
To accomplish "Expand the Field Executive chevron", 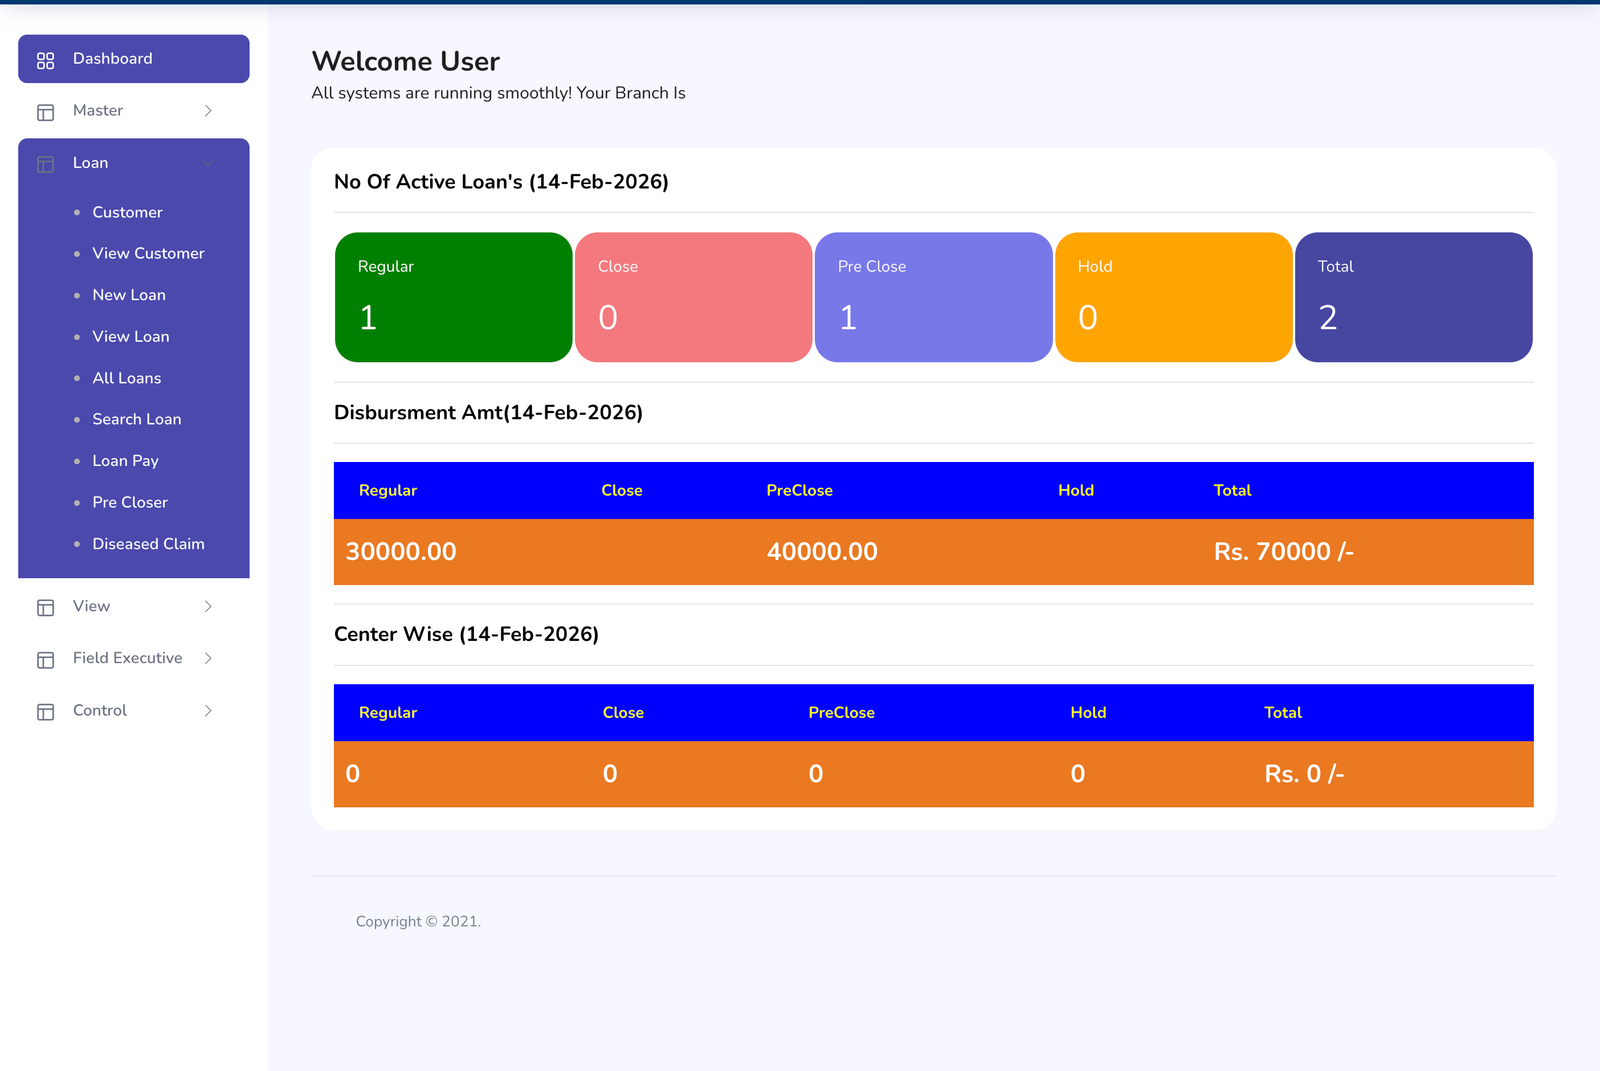I will (208, 658).
